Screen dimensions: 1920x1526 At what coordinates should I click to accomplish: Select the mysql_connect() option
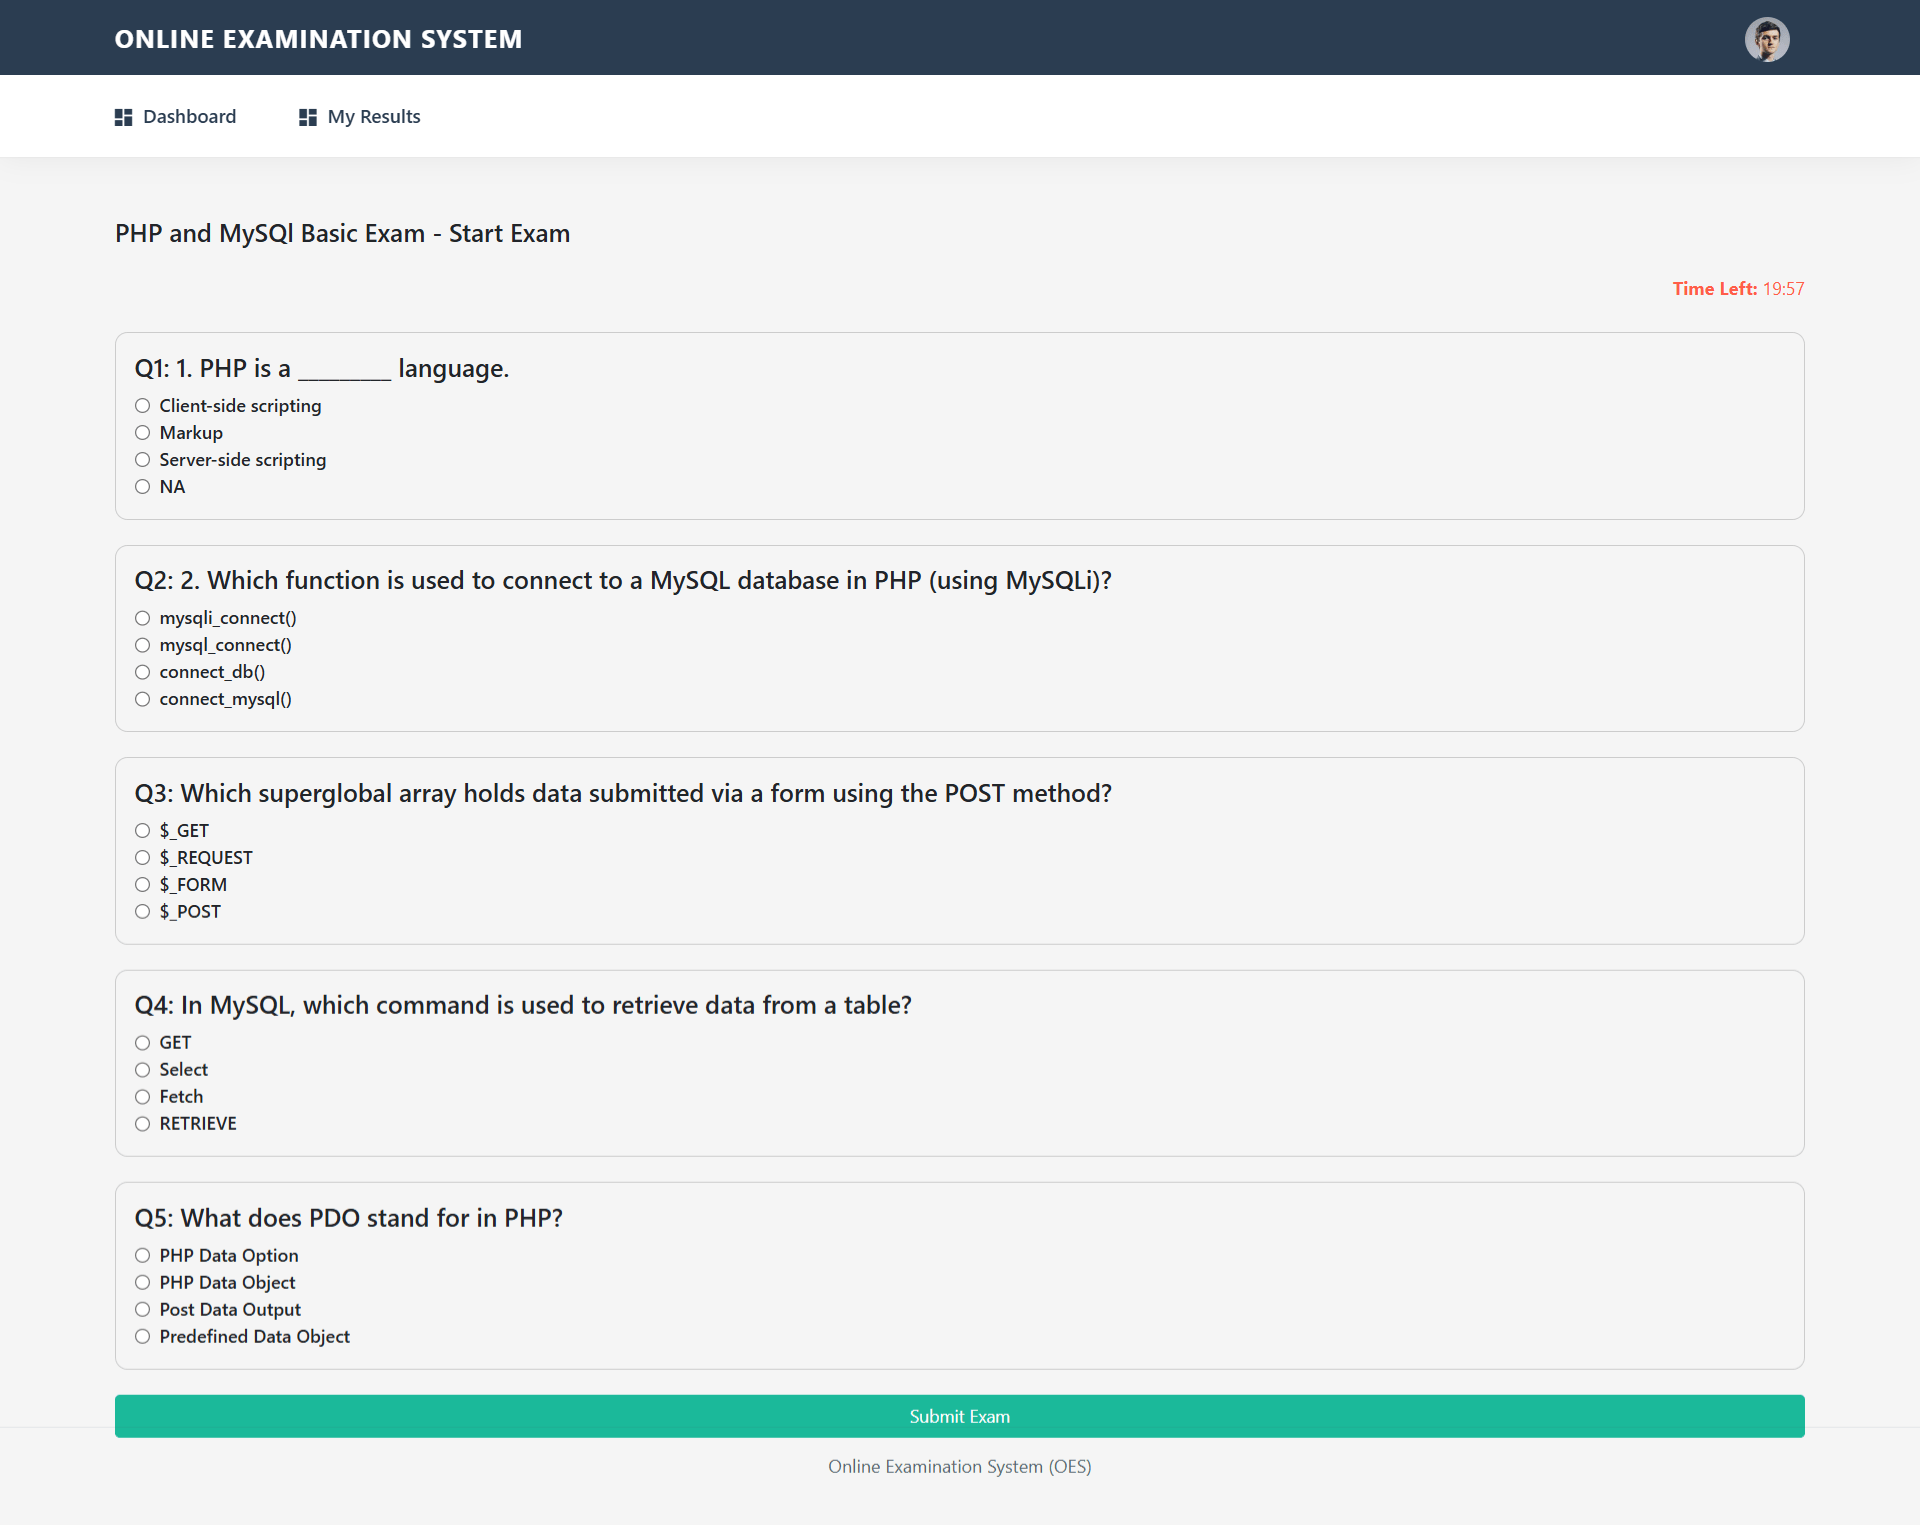143,645
